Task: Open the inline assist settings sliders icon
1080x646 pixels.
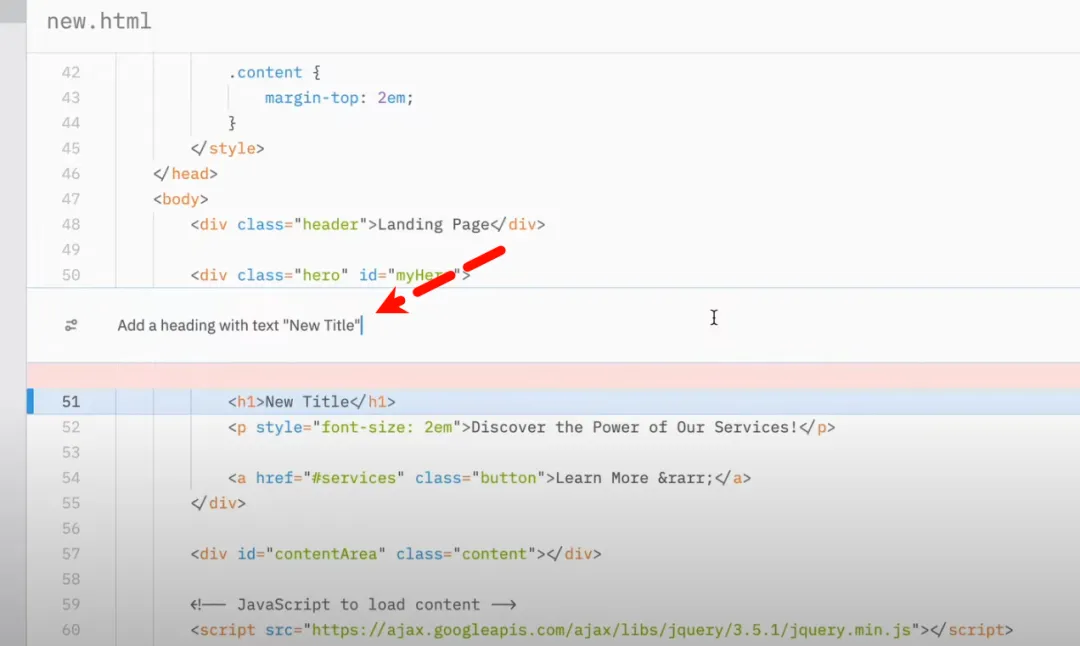Action: [71, 325]
